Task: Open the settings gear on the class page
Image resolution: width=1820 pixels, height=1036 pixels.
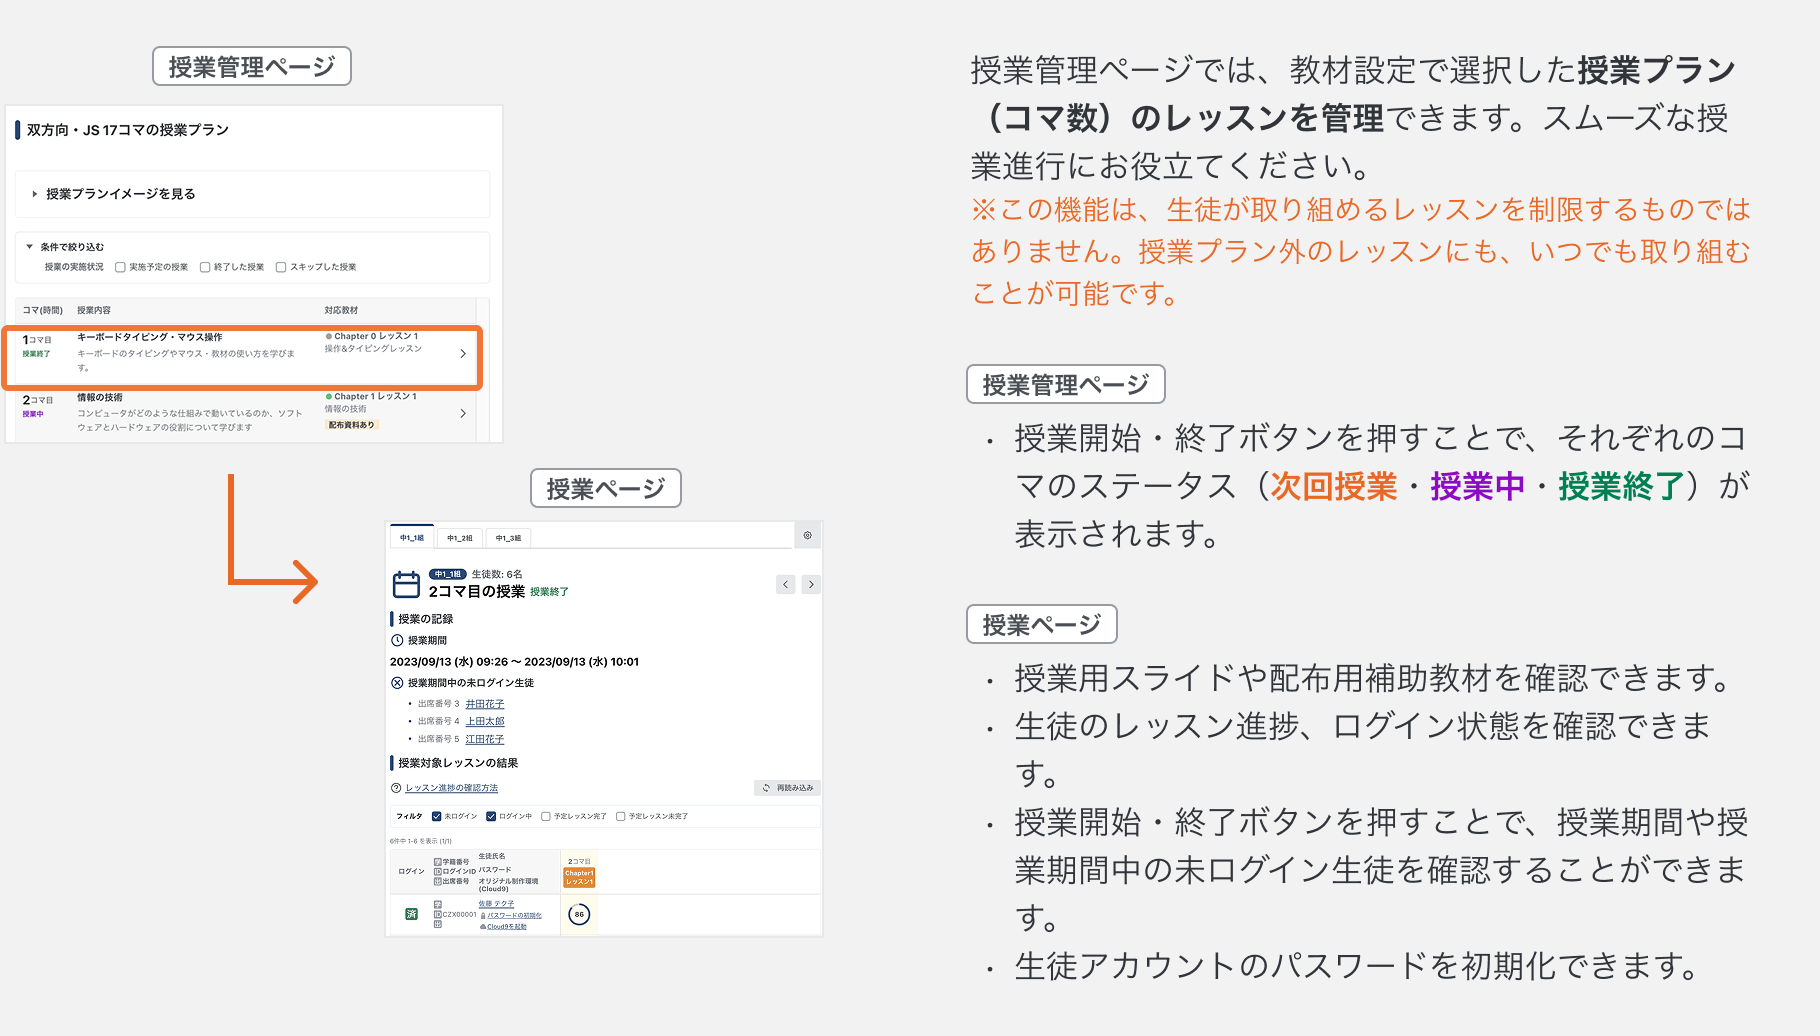Action: click(808, 535)
